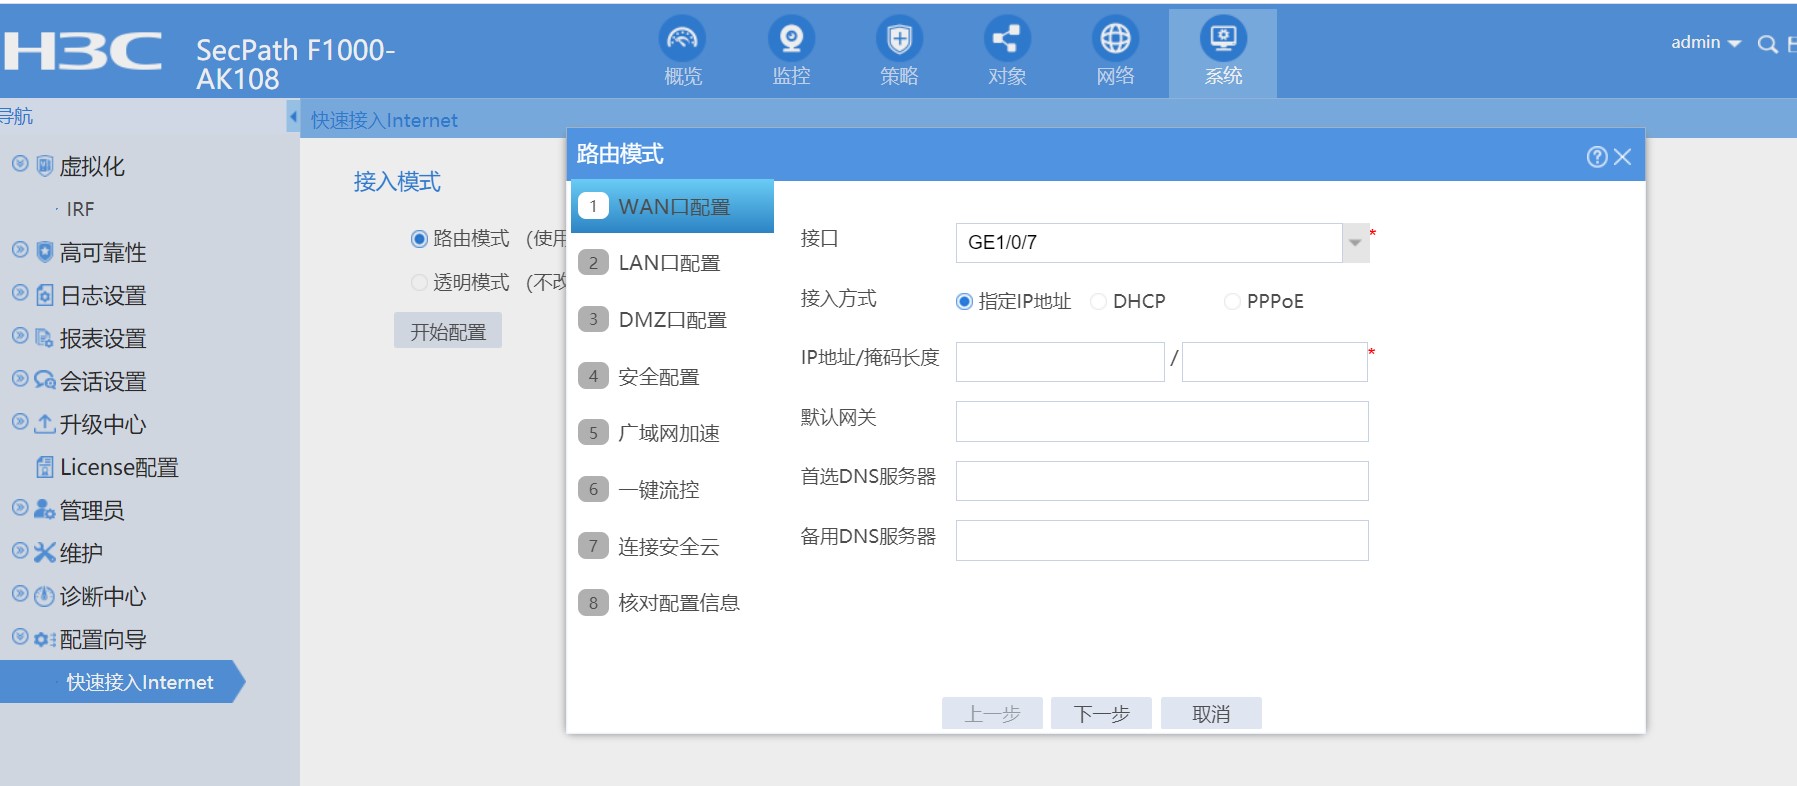Viewport: 1797px width, 786px height.
Task: Click the 高可靠性 shield icon
Action: [45, 252]
